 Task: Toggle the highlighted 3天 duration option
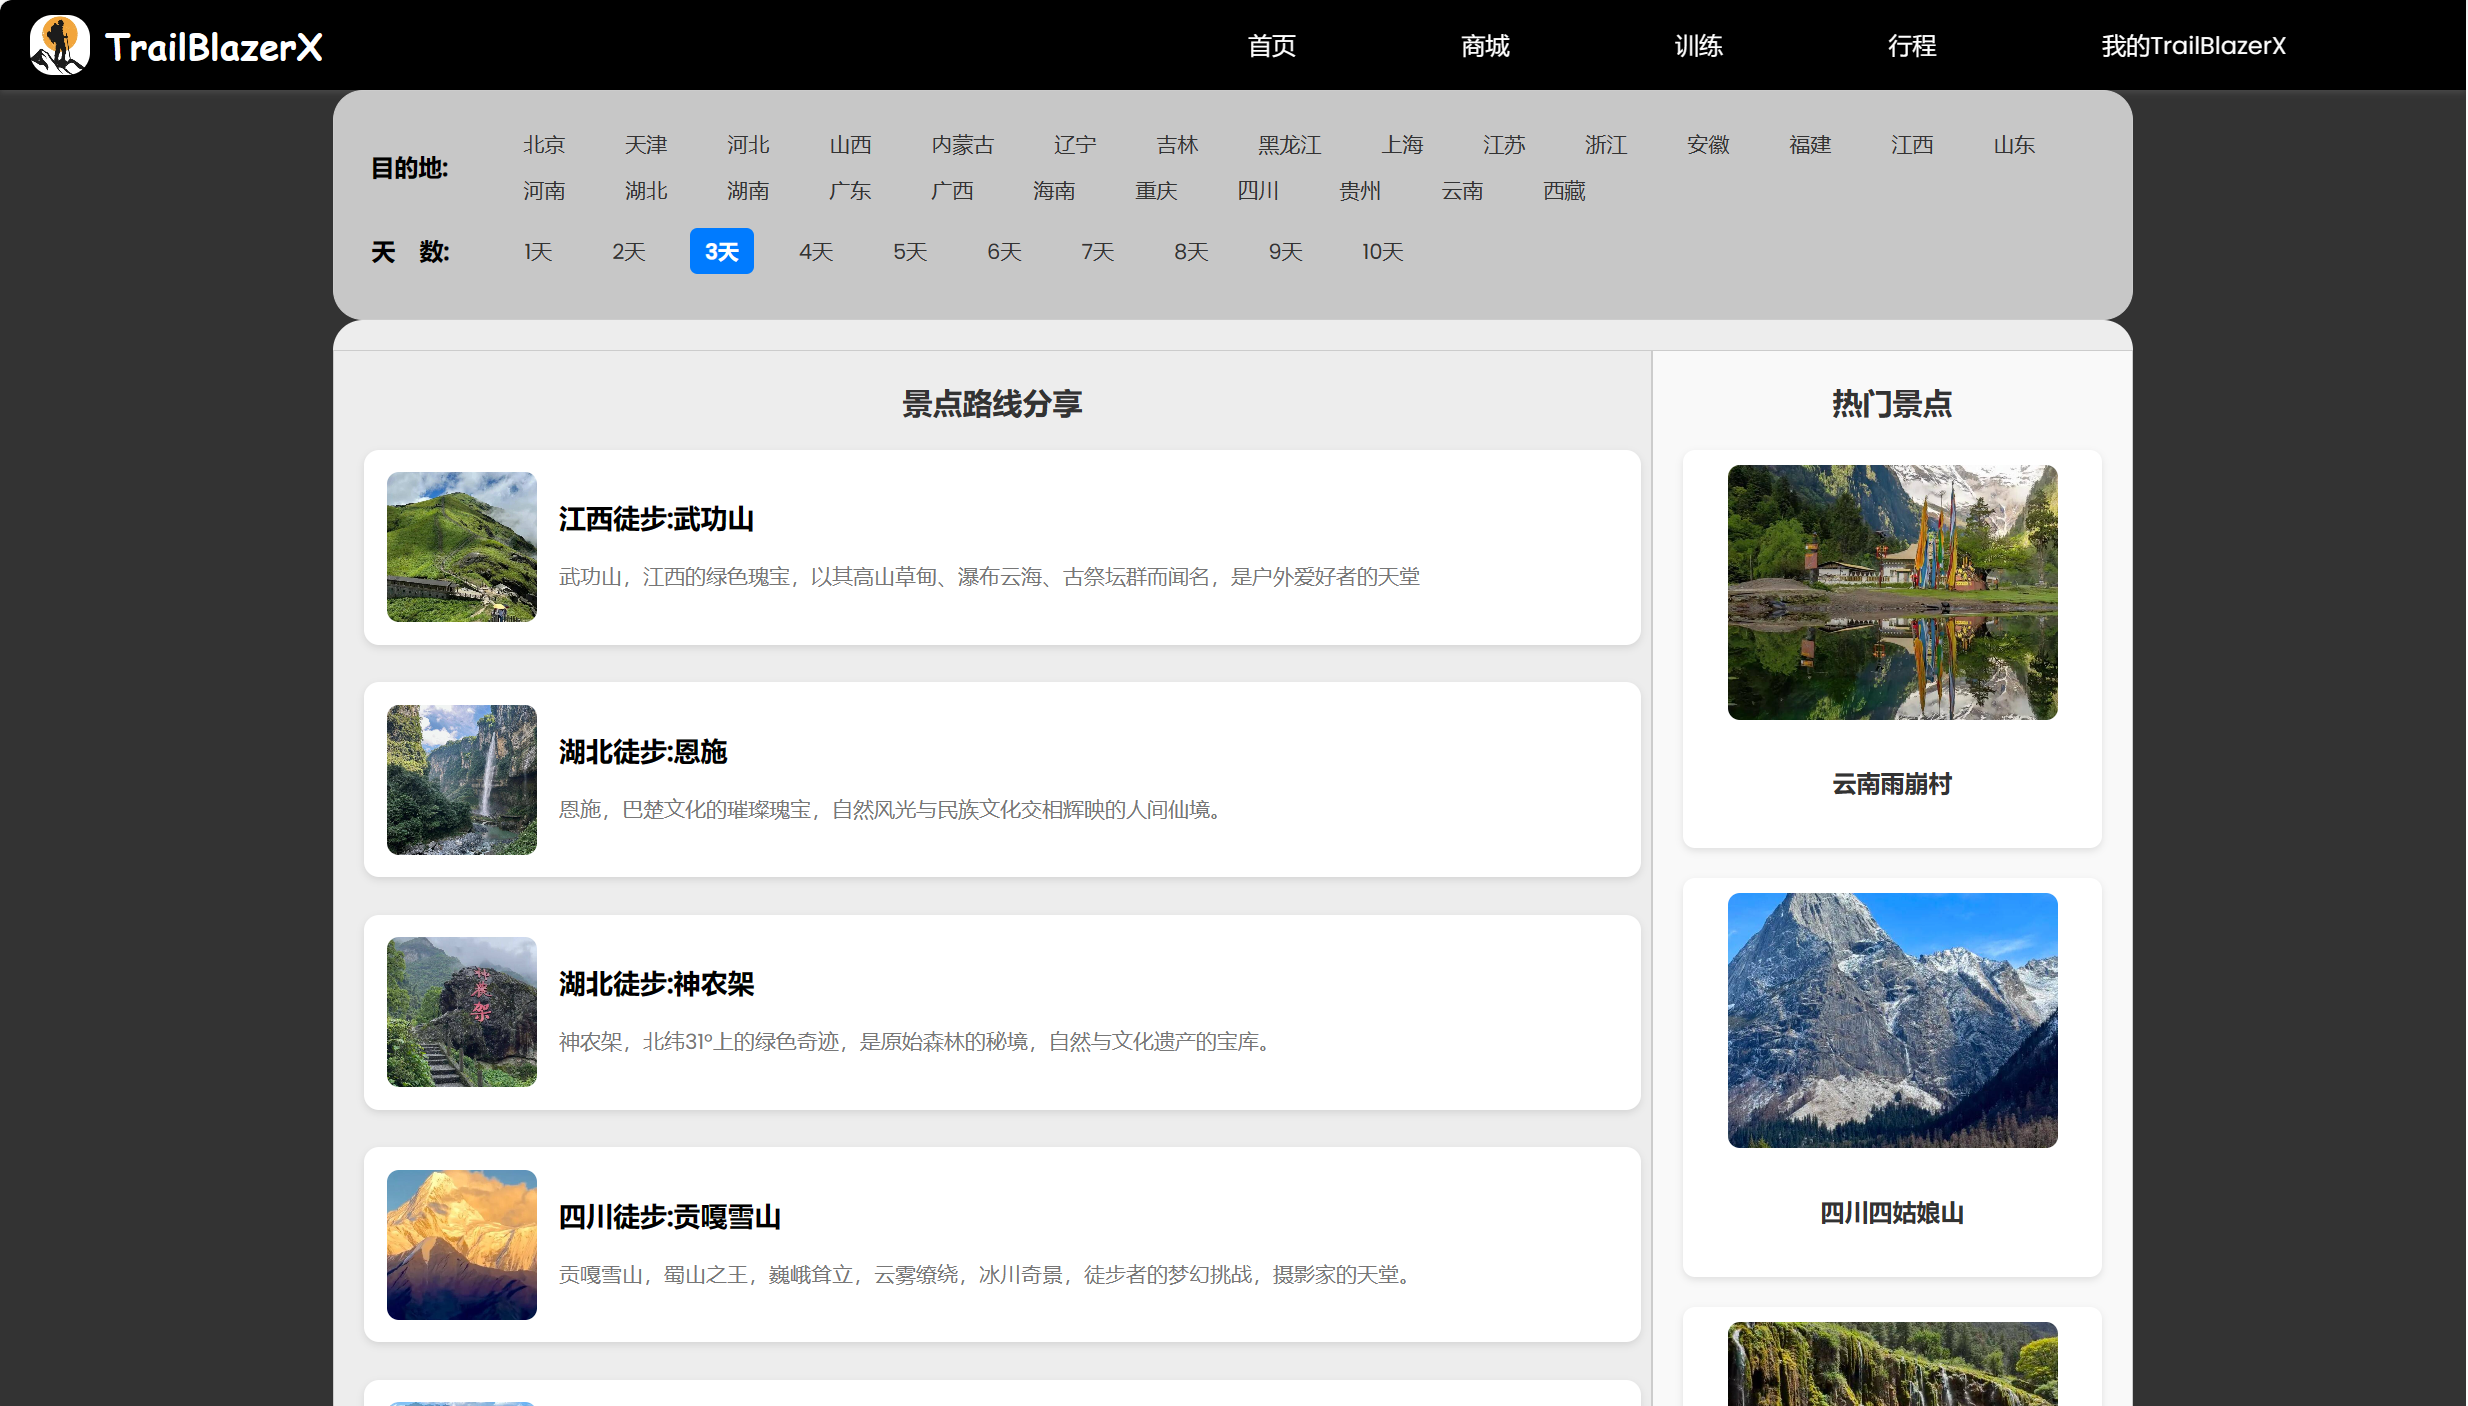(x=721, y=252)
